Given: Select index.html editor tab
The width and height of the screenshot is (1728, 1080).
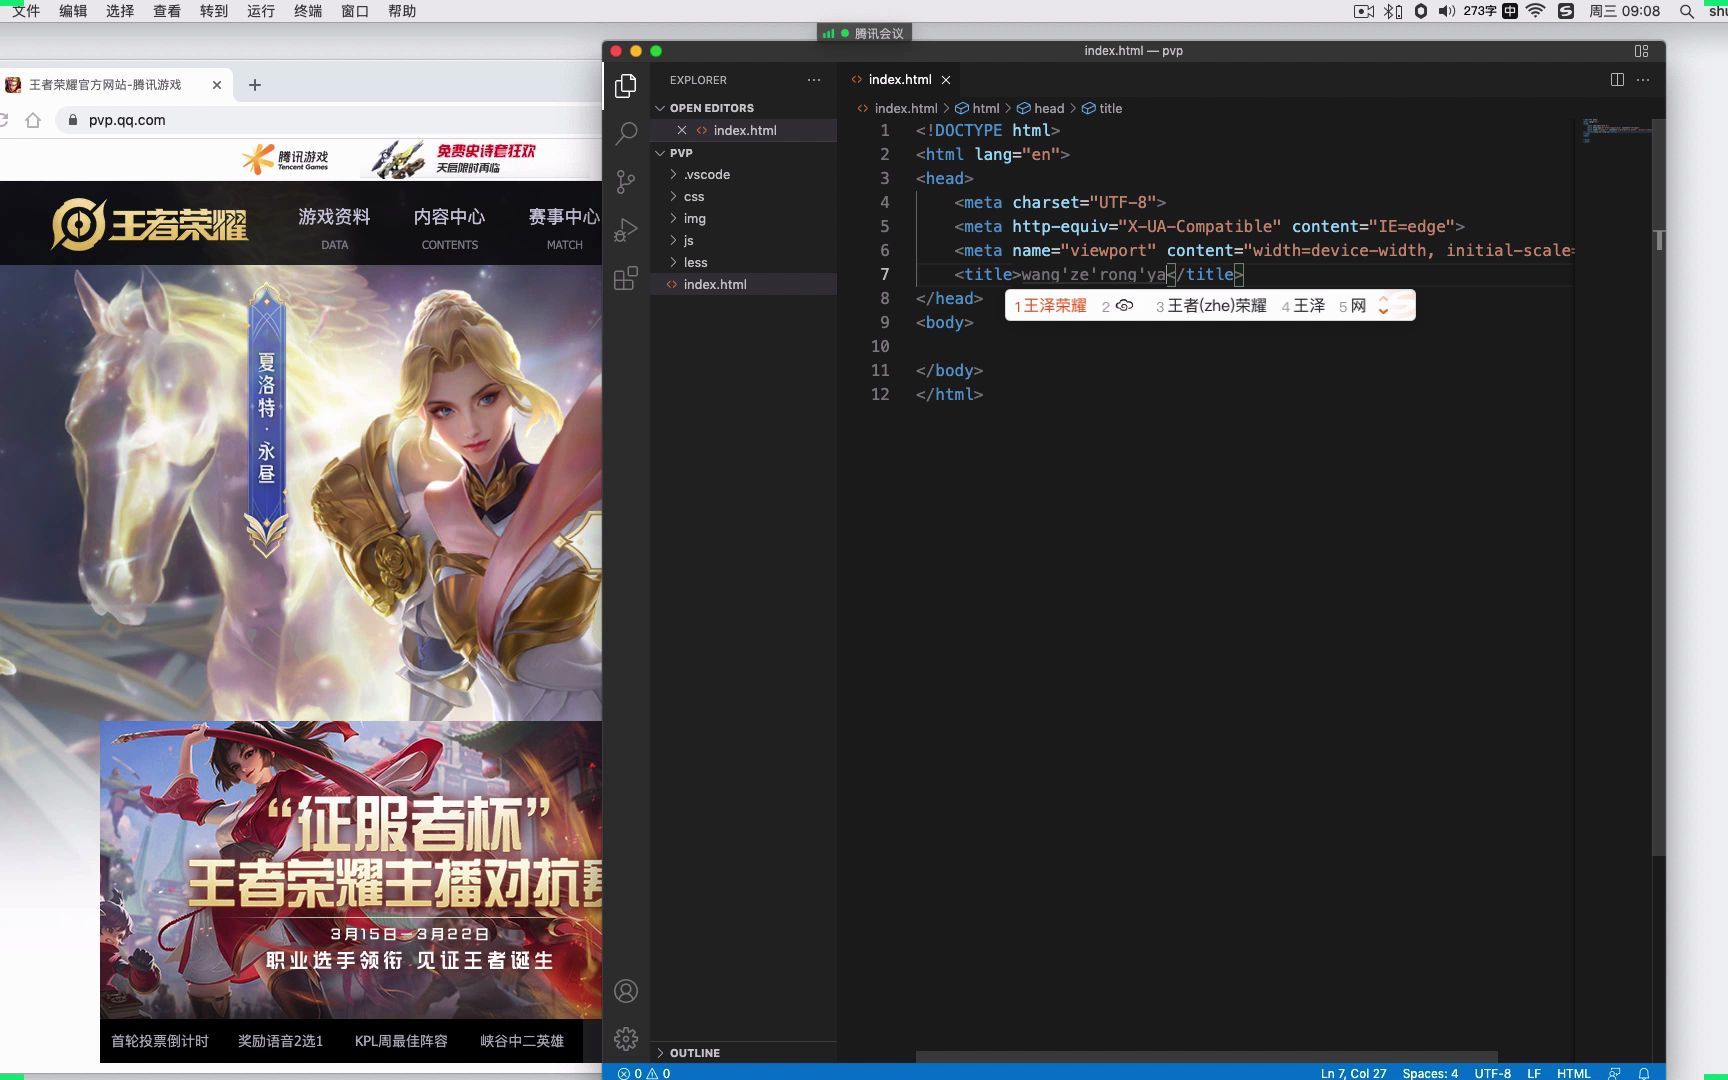Looking at the screenshot, I should coord(898,80).
